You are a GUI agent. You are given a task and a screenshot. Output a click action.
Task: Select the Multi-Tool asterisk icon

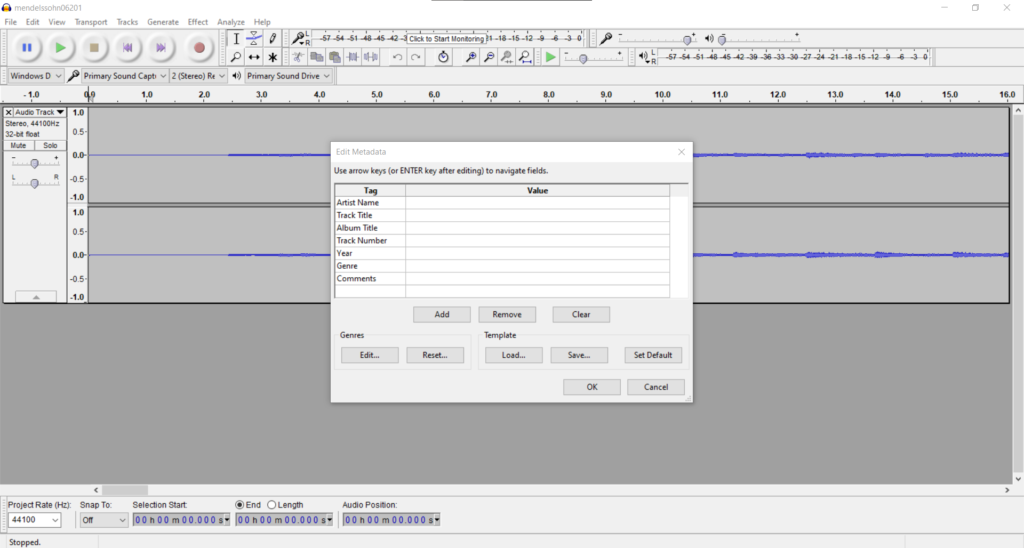(x=272, y=58)
